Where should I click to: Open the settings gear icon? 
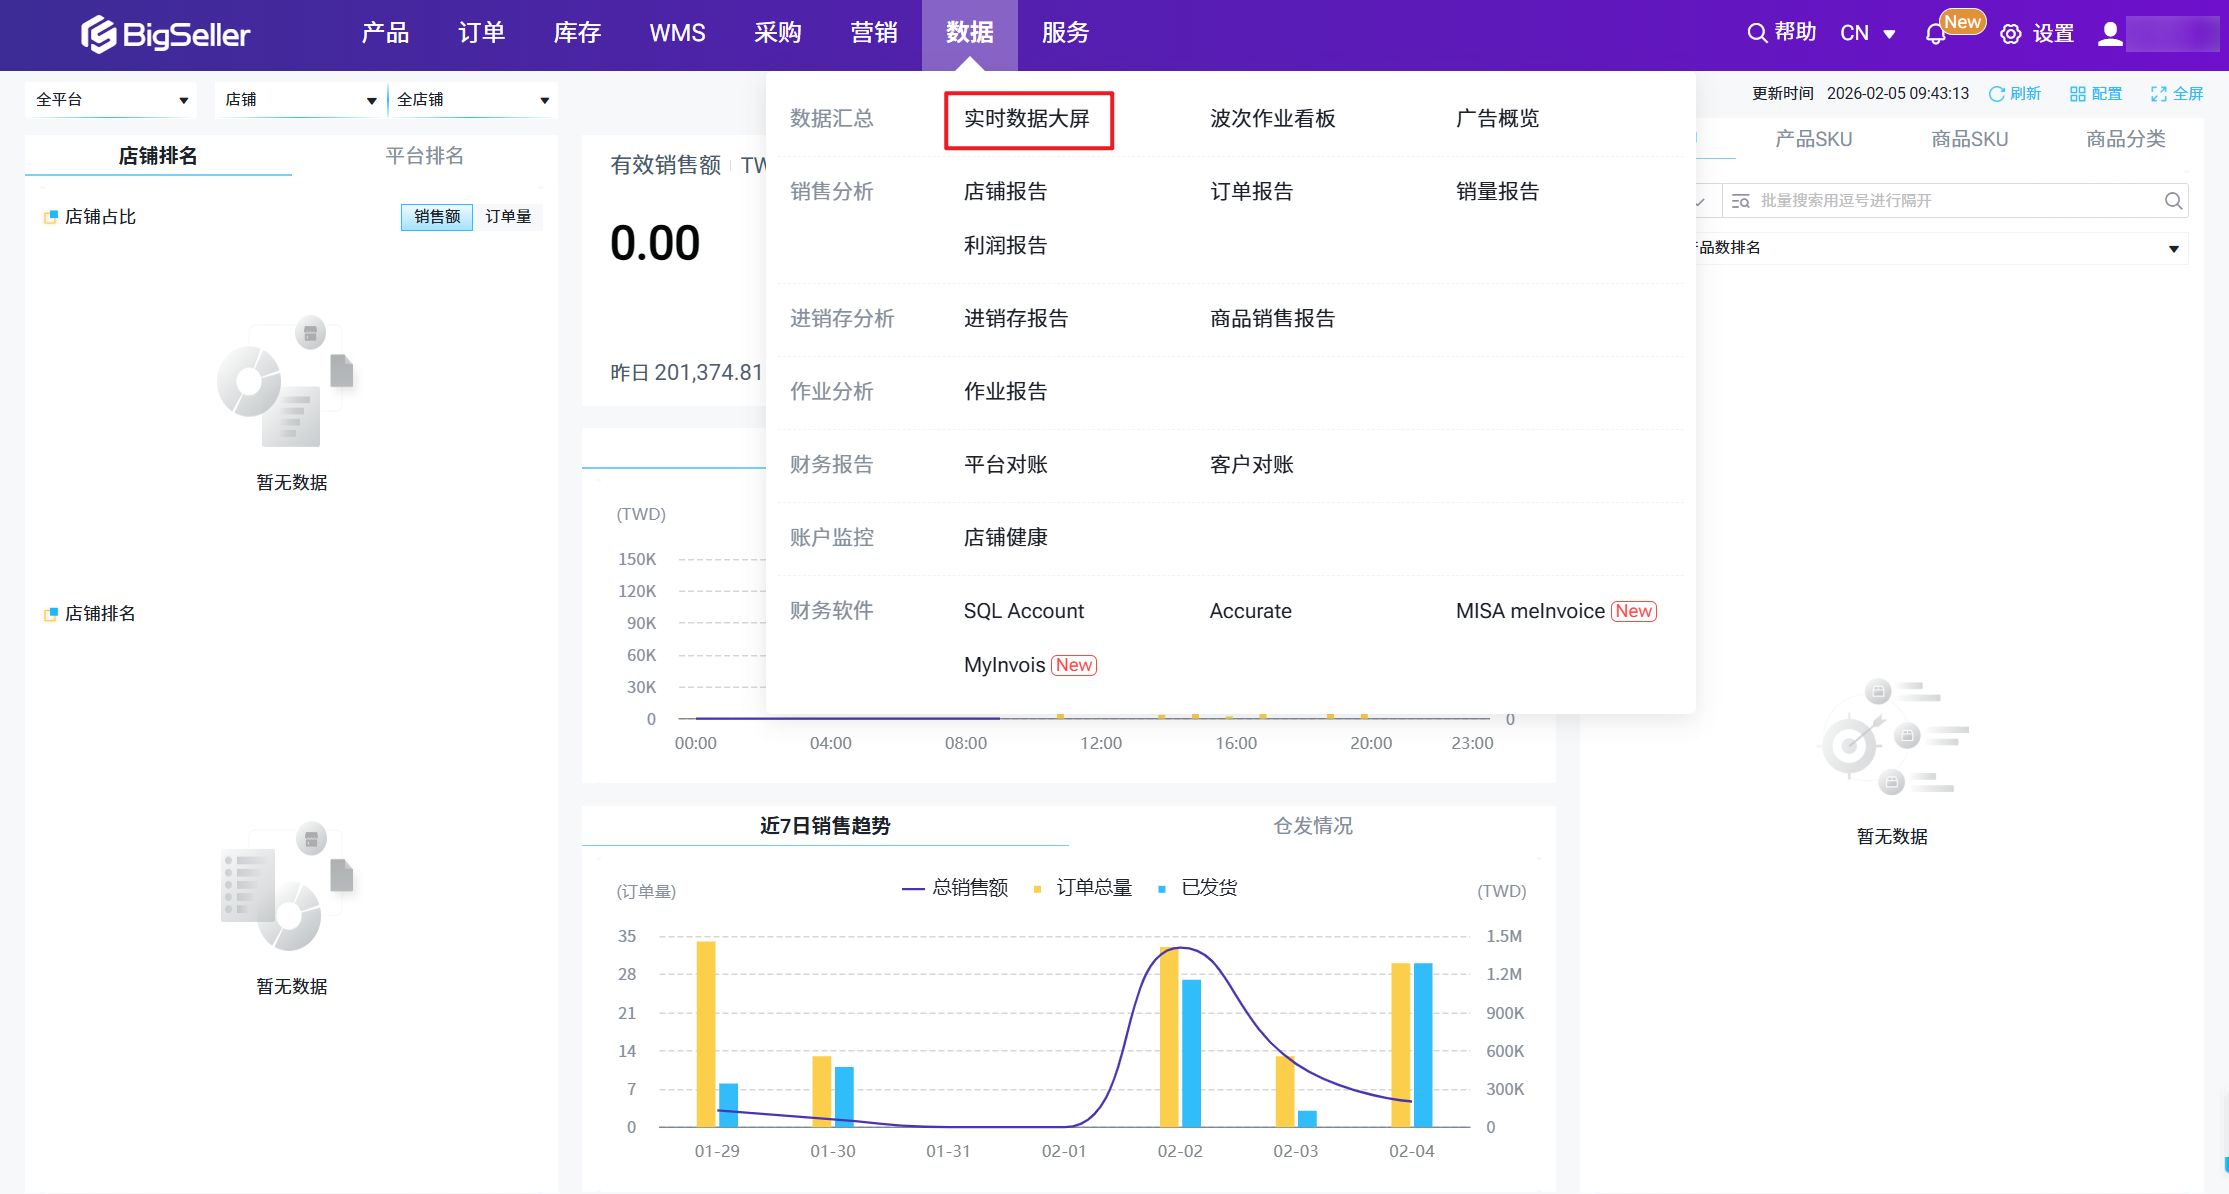pos(2010,34)
